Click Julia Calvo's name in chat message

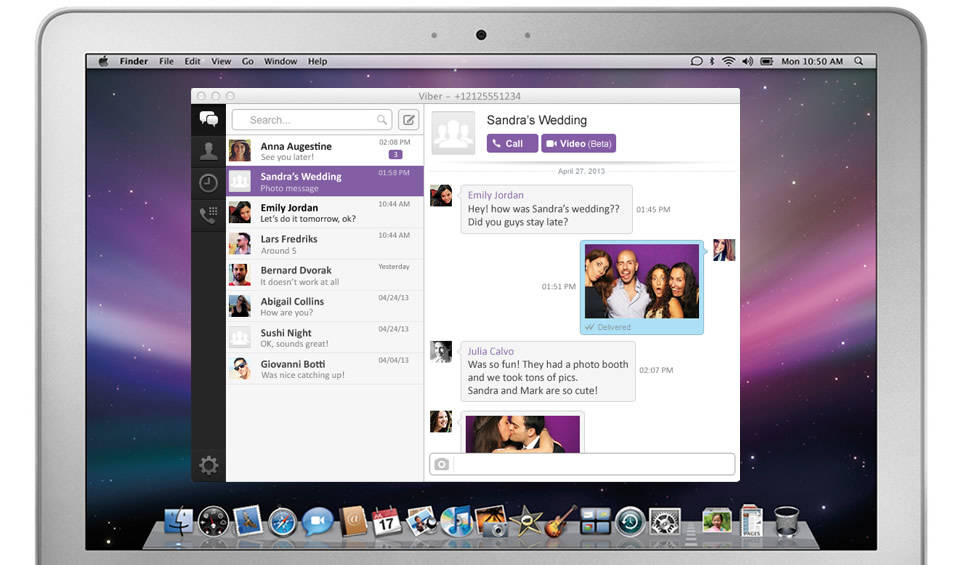pyautogui.click(x=490, y=351)
